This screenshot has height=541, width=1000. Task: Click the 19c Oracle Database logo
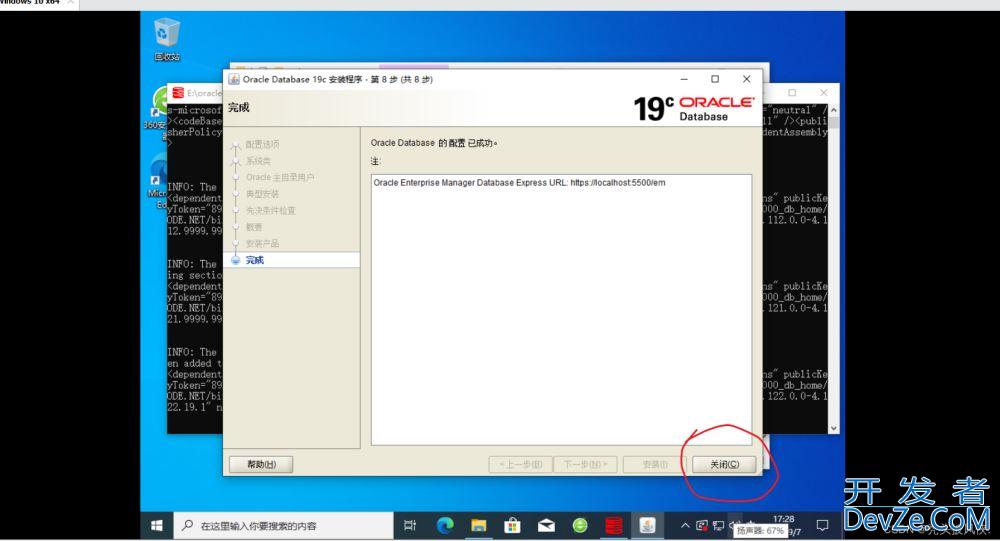pyautogui.click(x=694, y=109)
